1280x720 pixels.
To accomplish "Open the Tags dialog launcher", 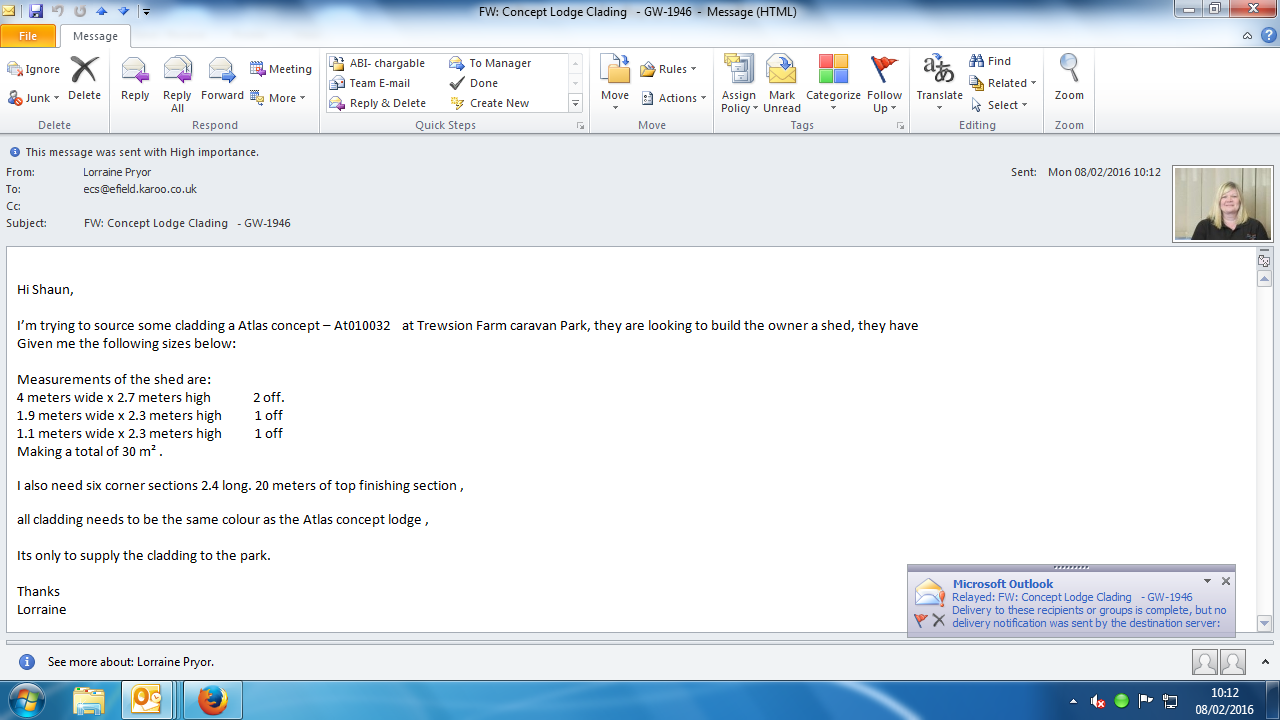I will point(900,126).
